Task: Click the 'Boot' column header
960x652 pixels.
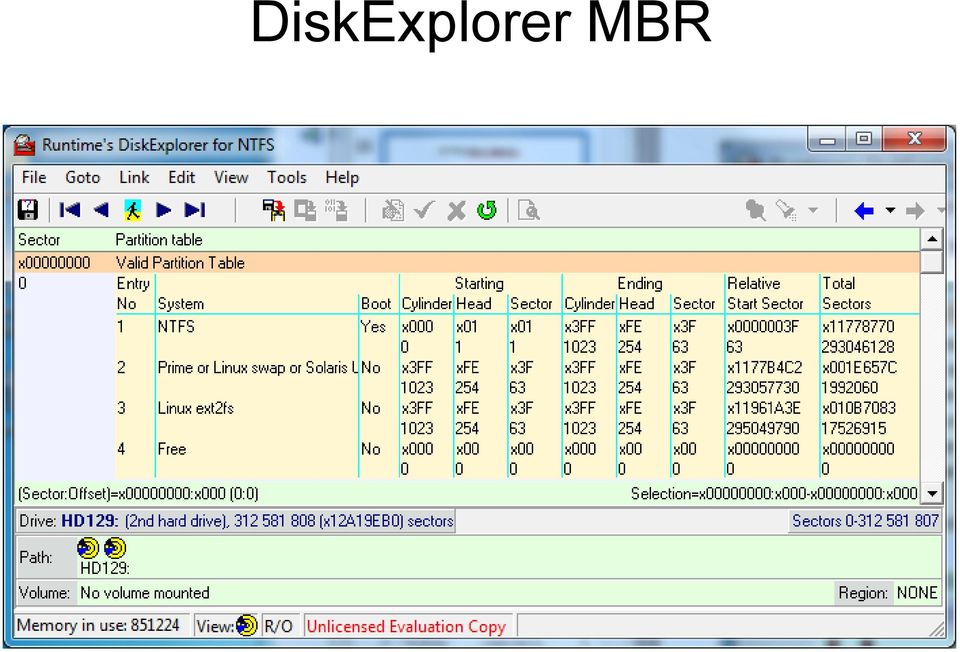Action: pyautogui.click(x=376, y=304)
